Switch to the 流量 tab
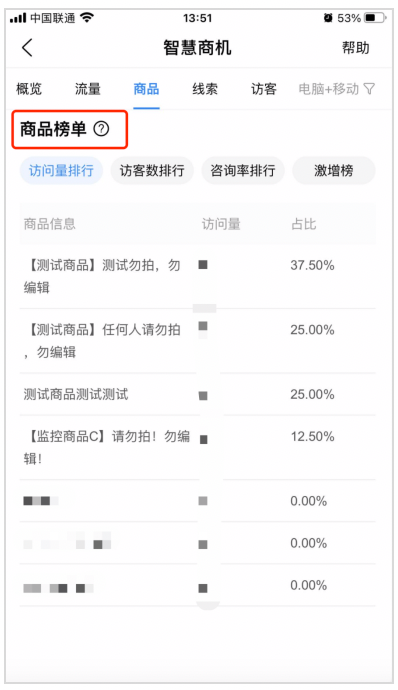 [x=88, y=89]
